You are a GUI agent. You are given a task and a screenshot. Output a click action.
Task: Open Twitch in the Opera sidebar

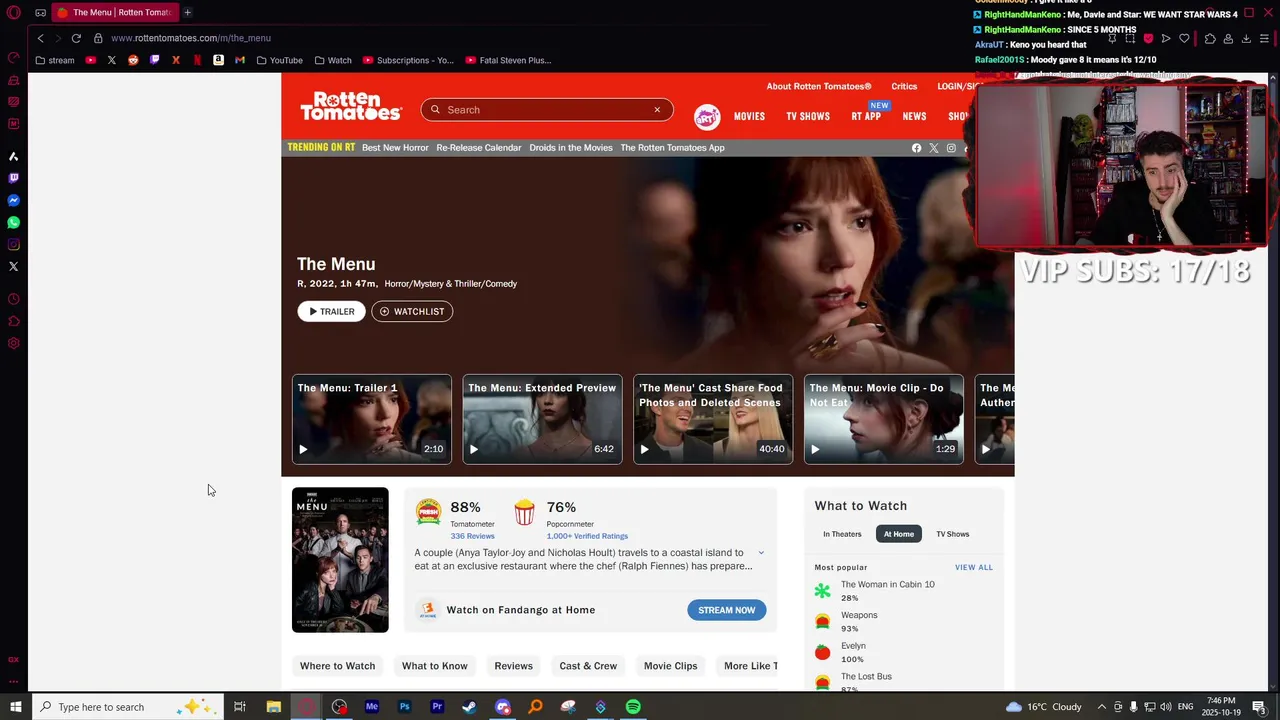coord(14,178)
